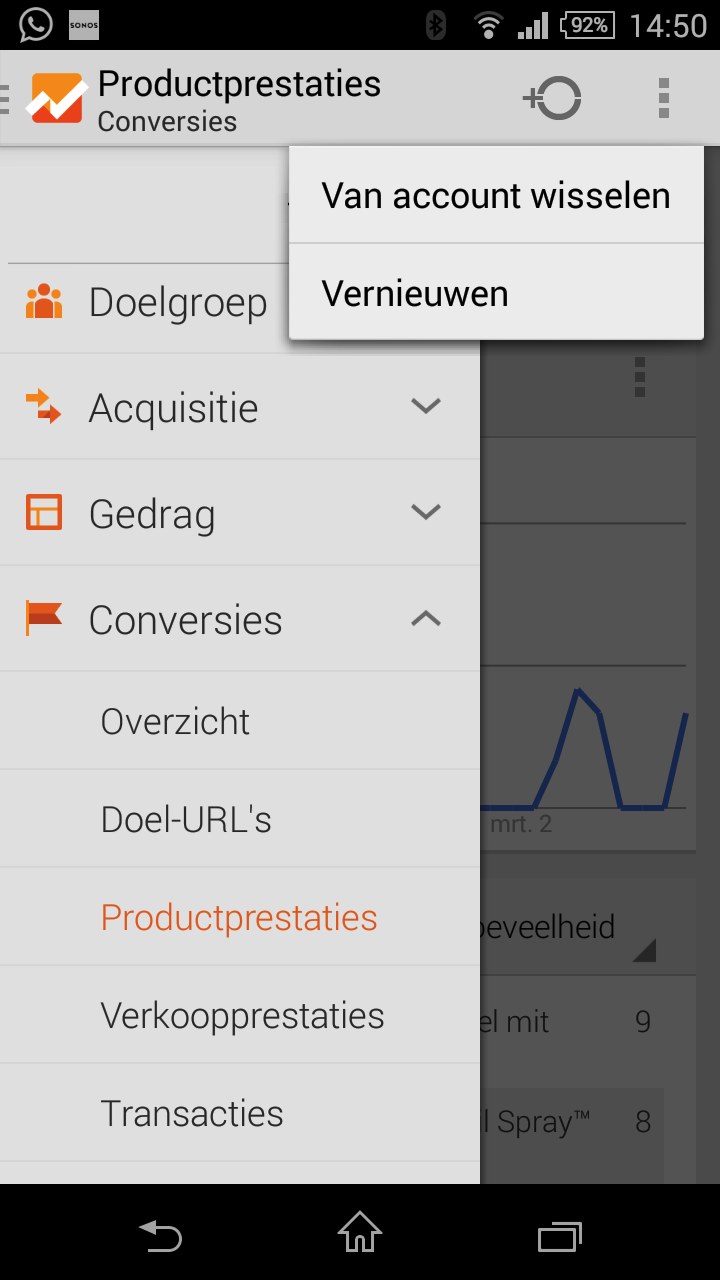Screen dimensions: 720x1280
Task: Open the three-dot overflow menu in header
Action: tap(663, 98)
